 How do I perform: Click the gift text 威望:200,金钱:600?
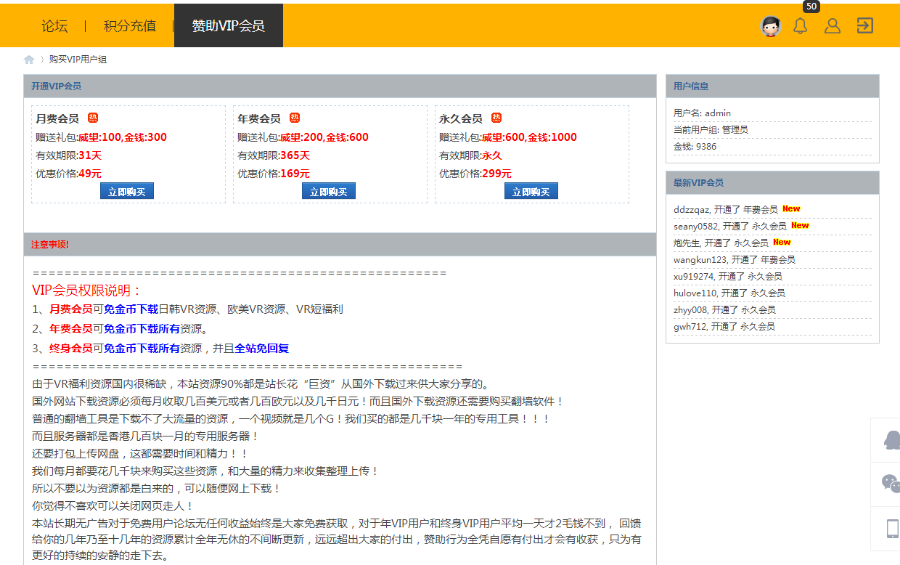[x=324, y=137]
